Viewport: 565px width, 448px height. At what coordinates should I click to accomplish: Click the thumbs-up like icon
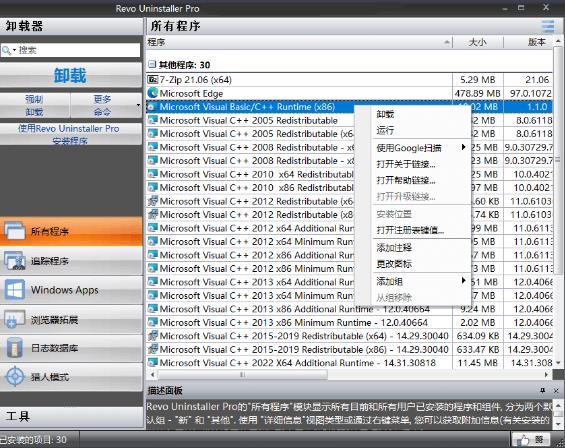pyautogui.click(x=523, y=440)
